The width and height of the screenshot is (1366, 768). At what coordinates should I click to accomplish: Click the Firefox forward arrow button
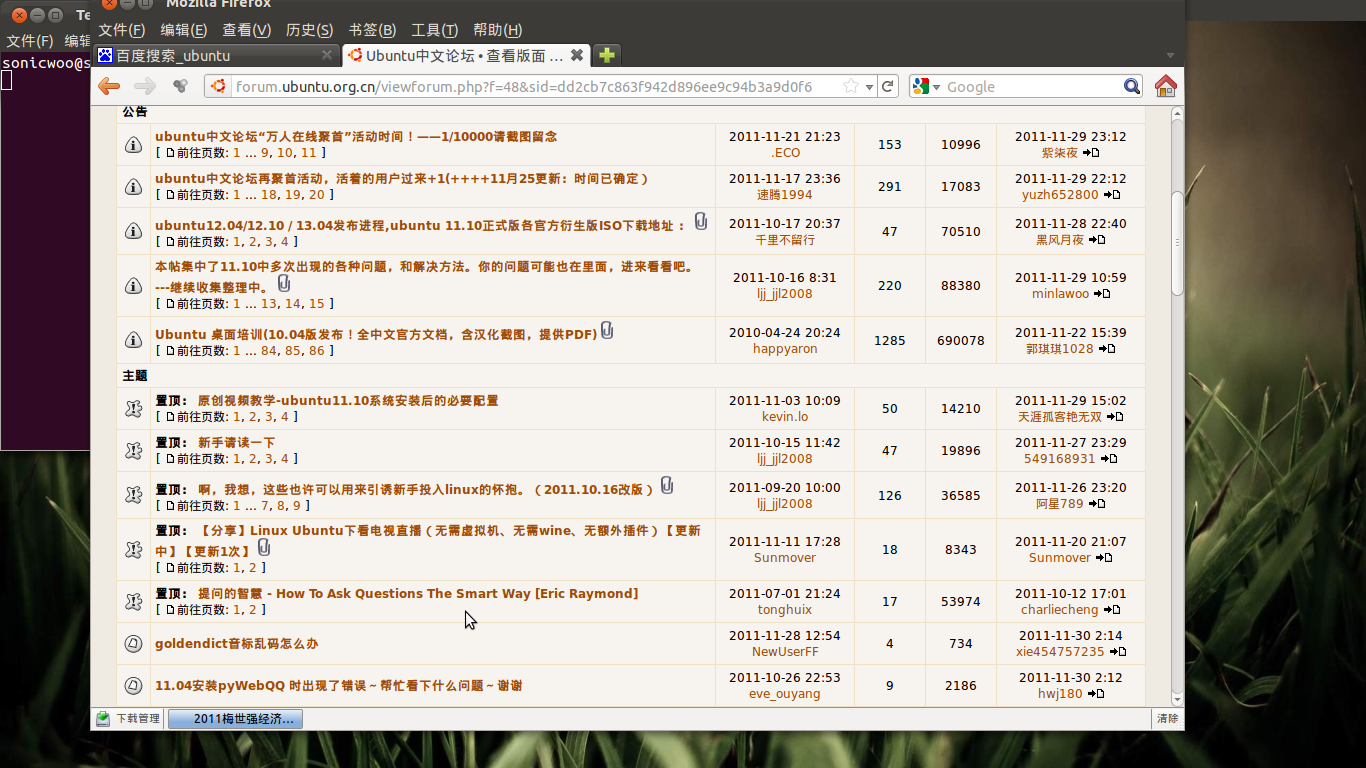145,86
